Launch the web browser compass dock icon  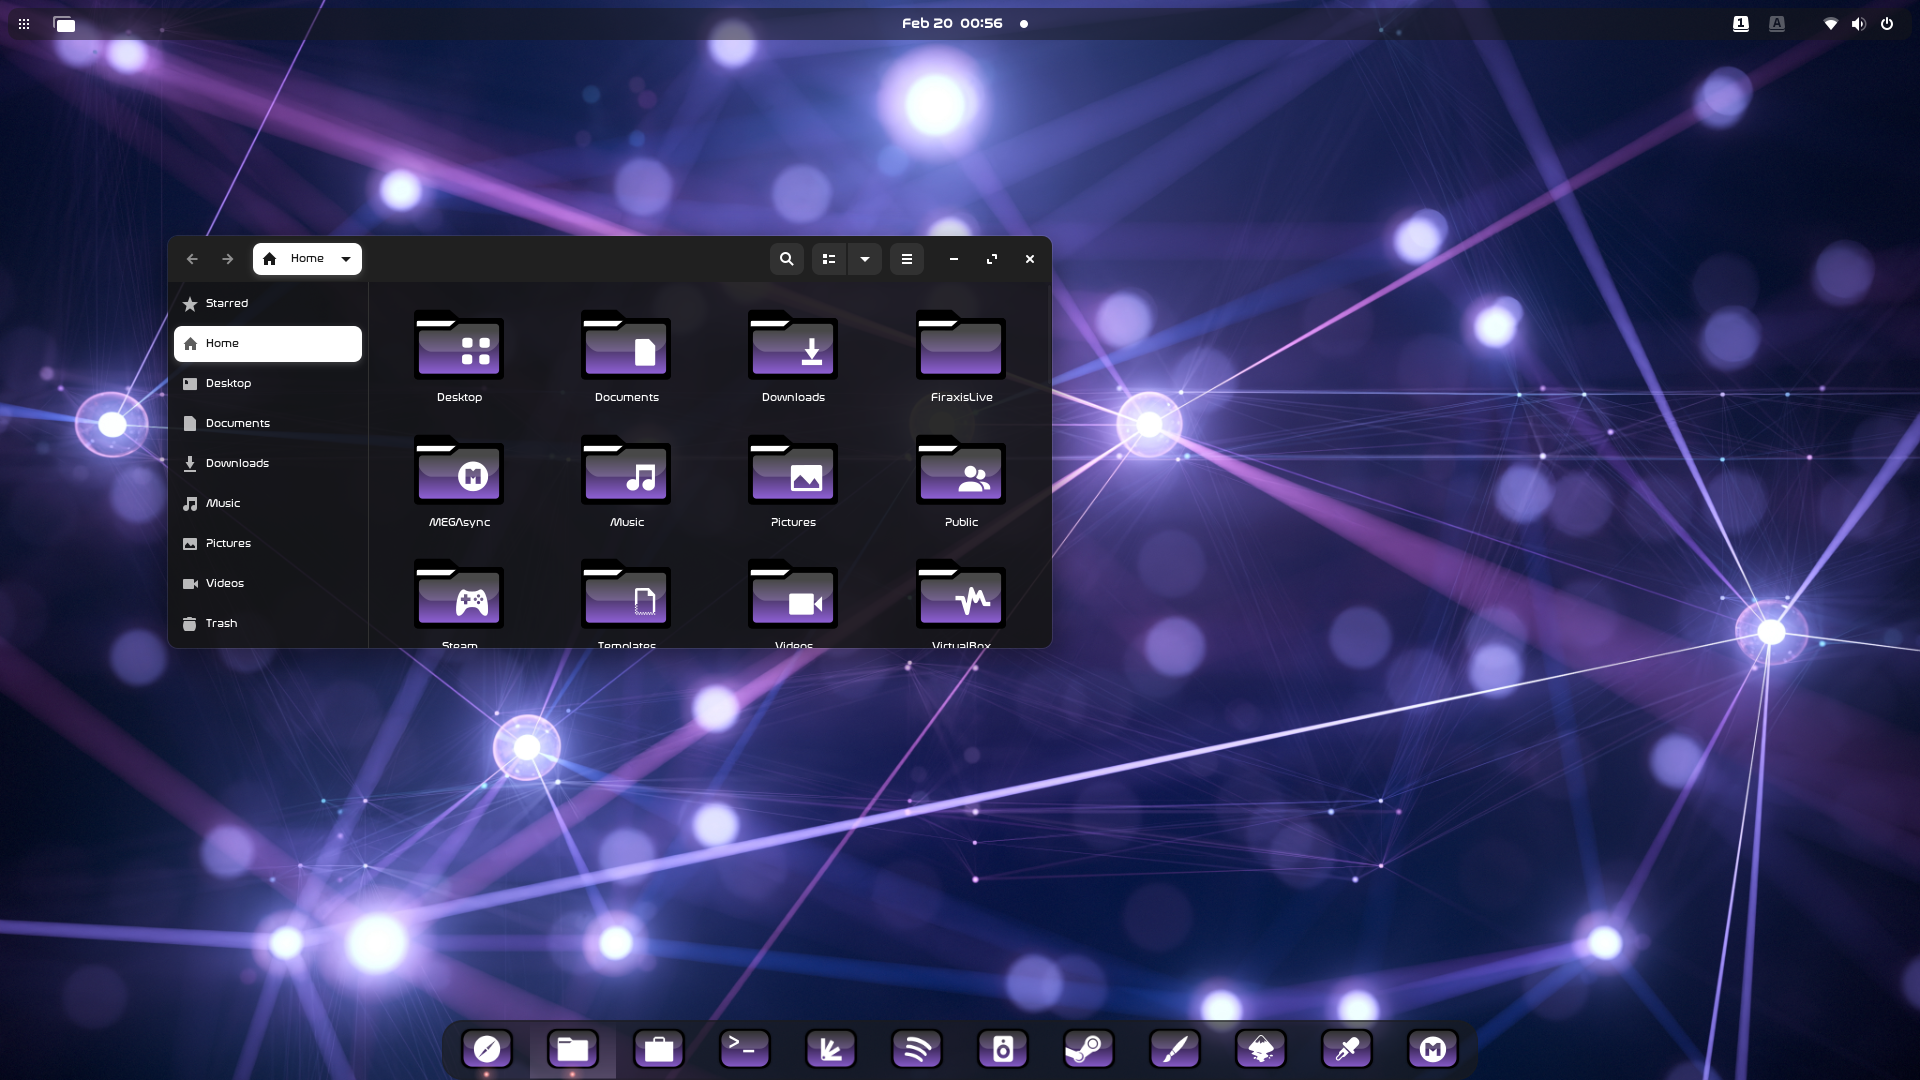point(487,1049)
